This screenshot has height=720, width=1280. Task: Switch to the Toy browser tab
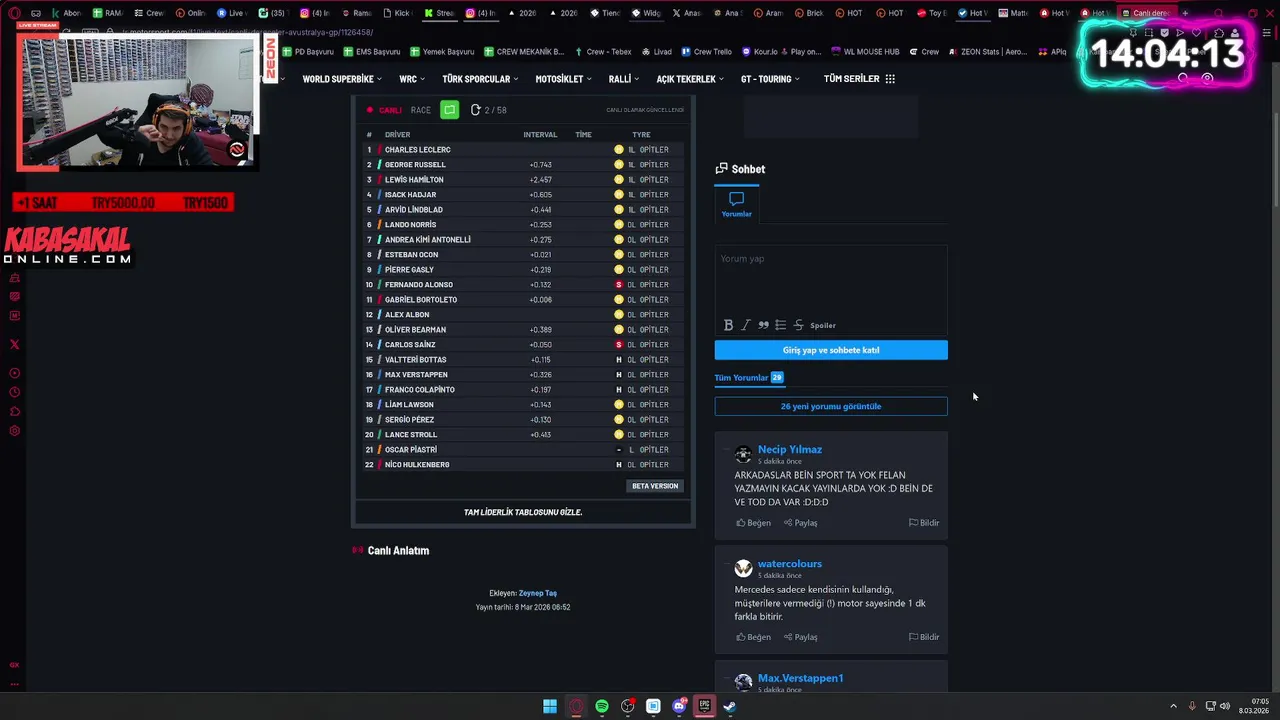[930, 13]
